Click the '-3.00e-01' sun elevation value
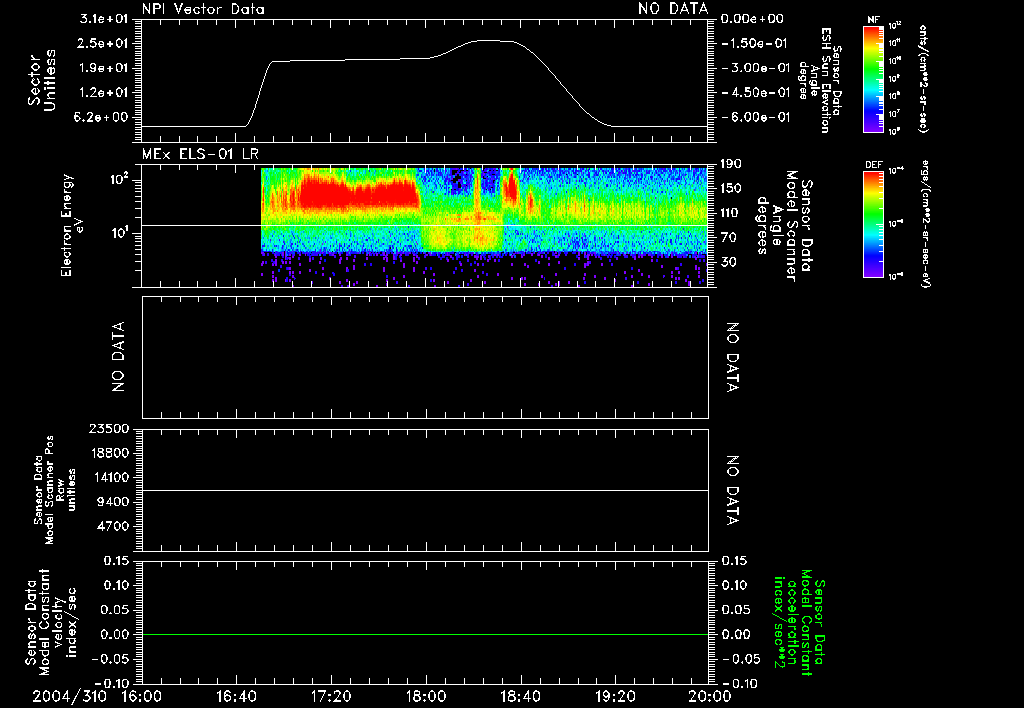The image size is (1024, 708). pos(756,68)
